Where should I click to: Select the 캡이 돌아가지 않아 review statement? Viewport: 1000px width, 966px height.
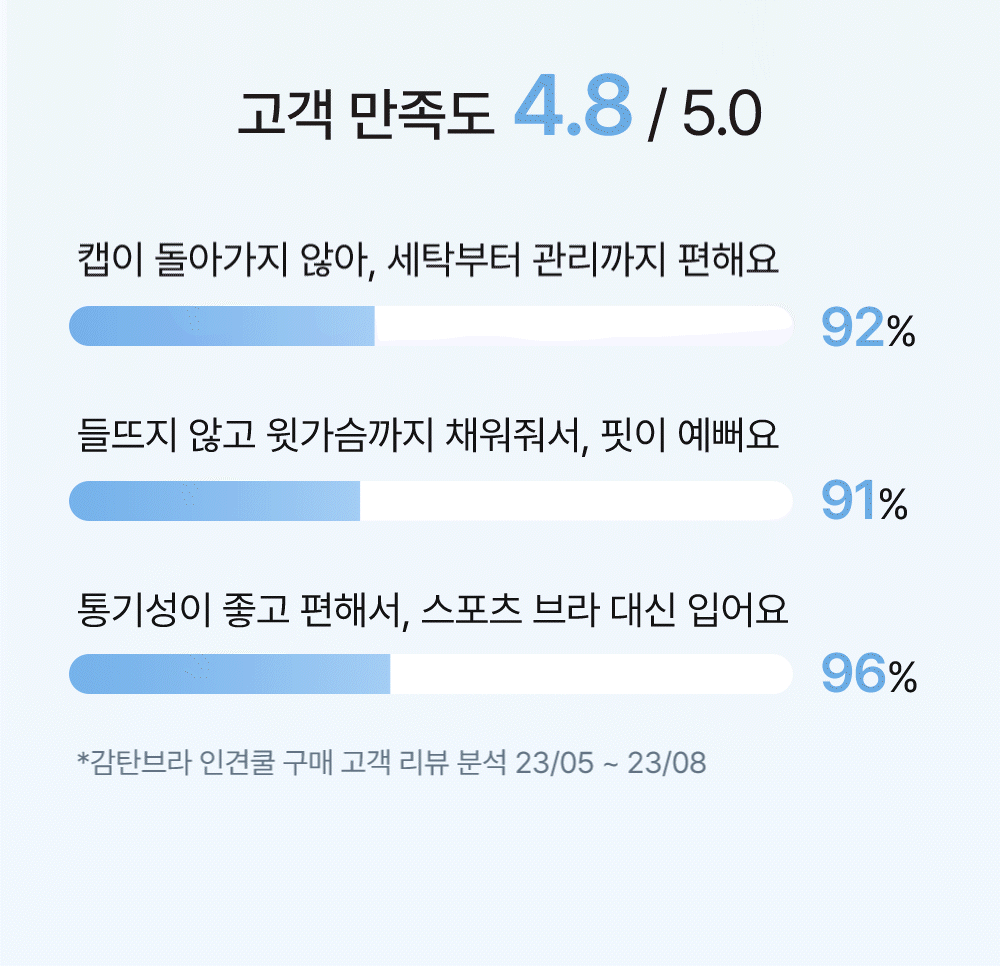pos(428,260)
